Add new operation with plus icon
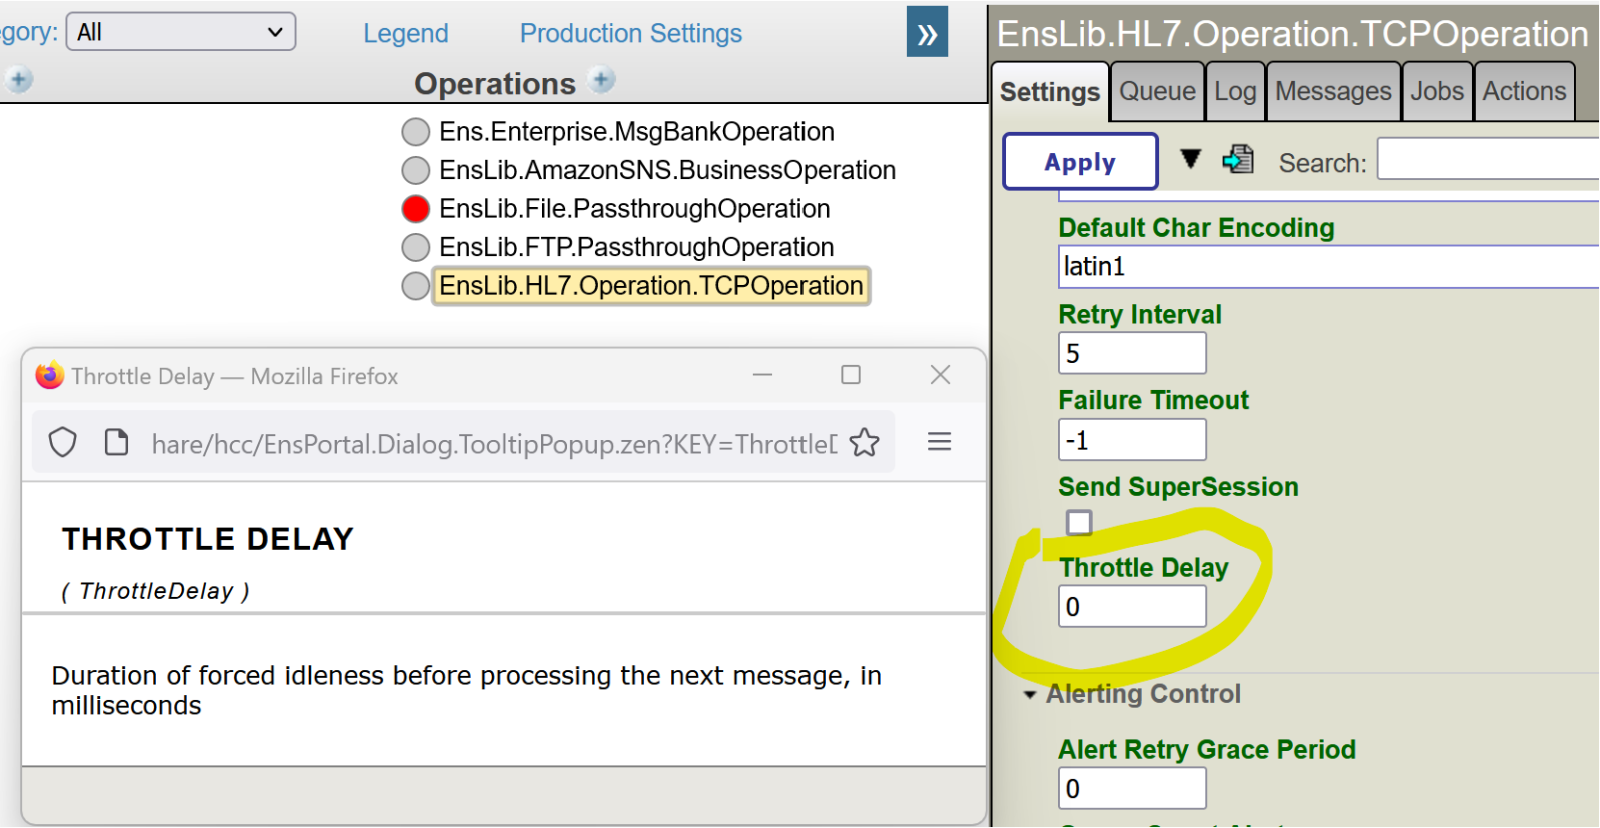 [x=602, y=80]
